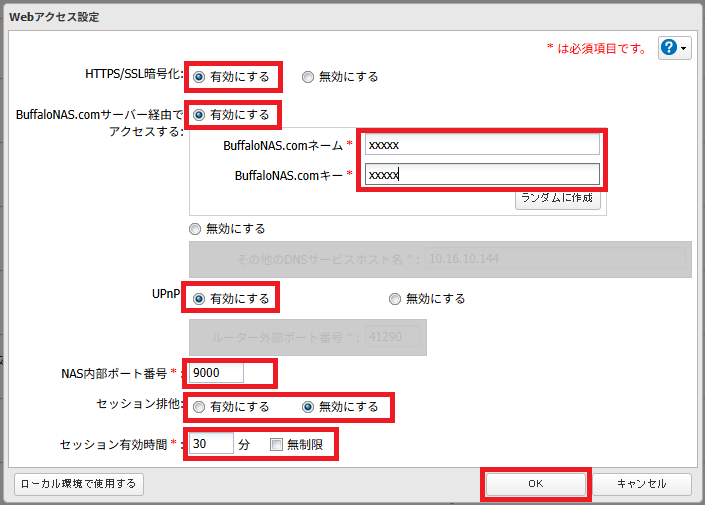
Task: Enable HTTPS/SSL暗号化 with 有効にする
Action: click(x=199, y=77)
